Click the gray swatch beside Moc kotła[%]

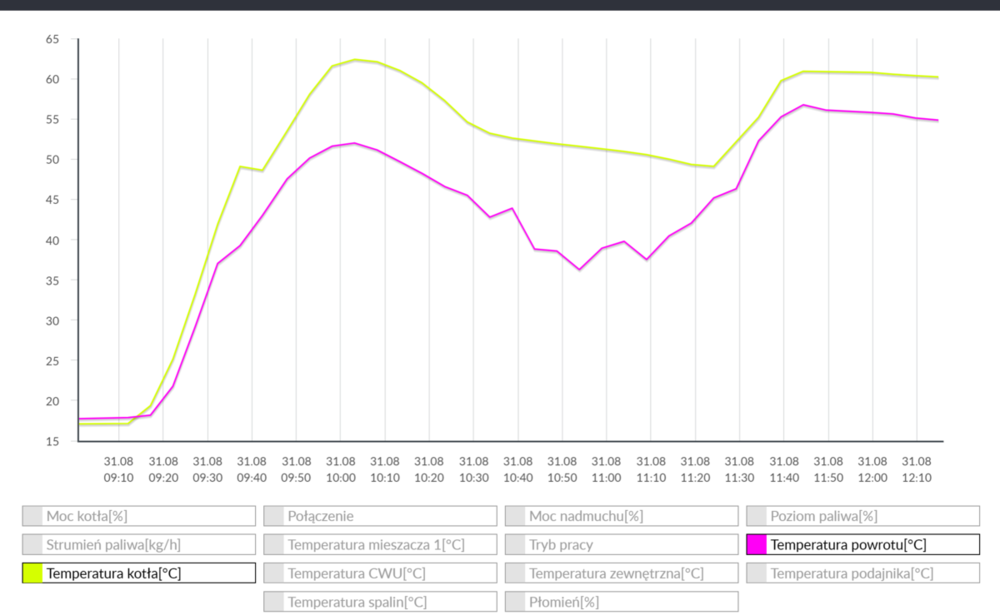(x=33, y=516)
